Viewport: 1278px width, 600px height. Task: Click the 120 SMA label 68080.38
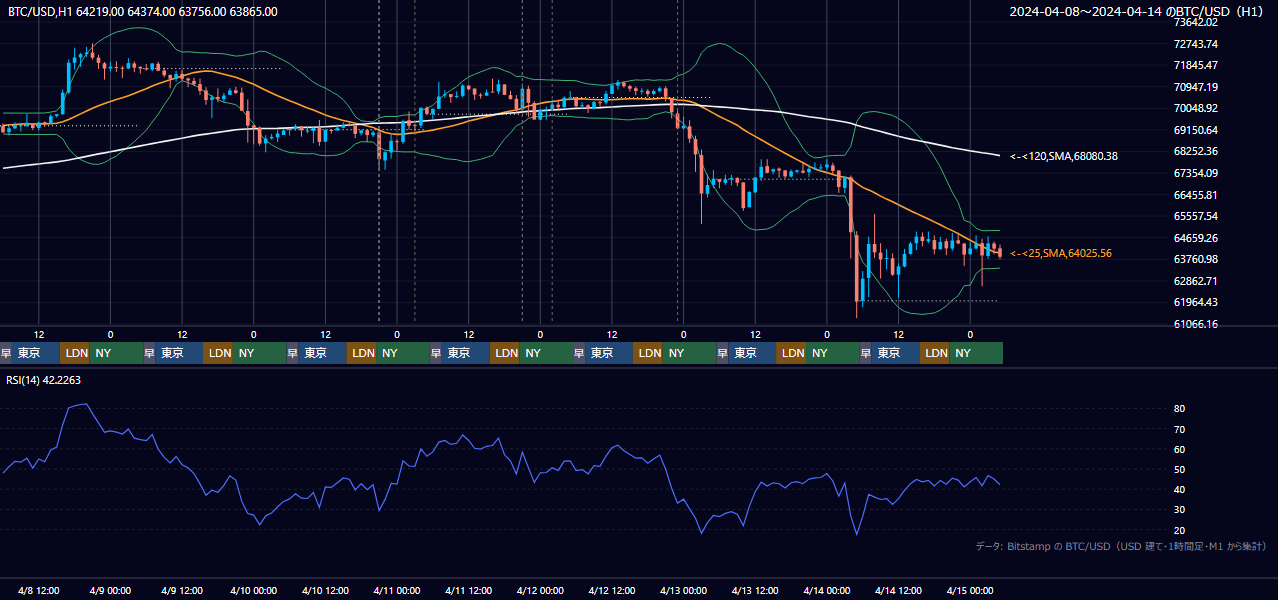[1064, 156]
